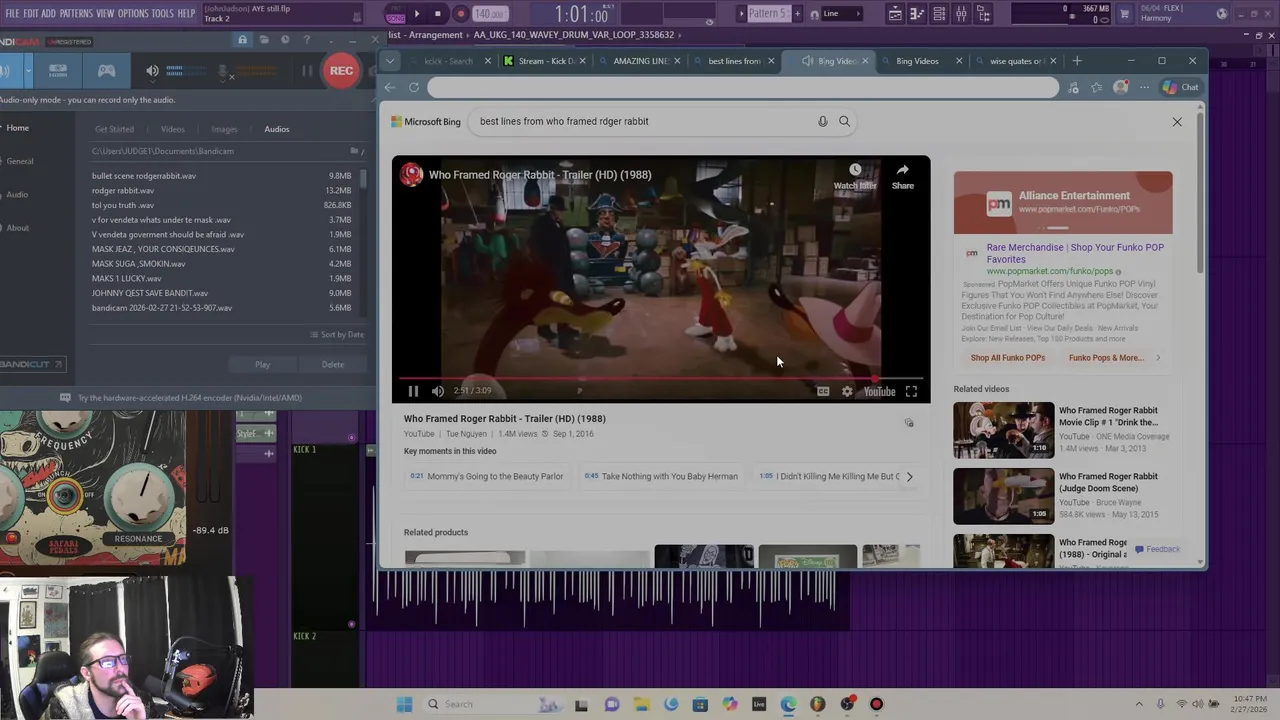Switch to the Images tab in Bandicam
The height and width of the screenshot is (720, 1280).
tap(224, 129)
